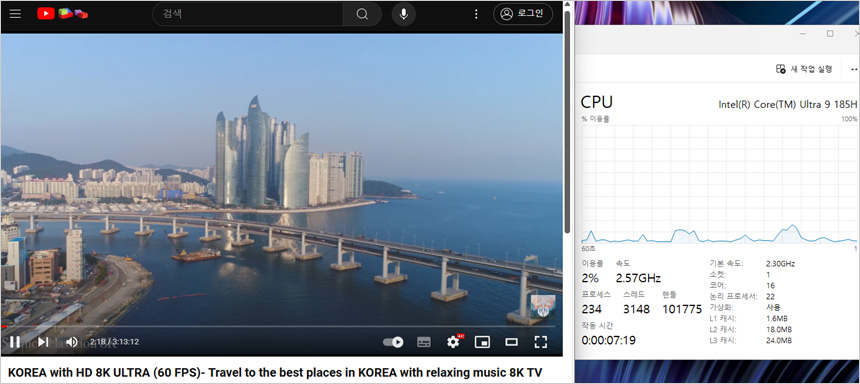This screenshot has height=384, width=860.
Task: Open YouTube settings three-dot menu
Action: pos(476,14)
